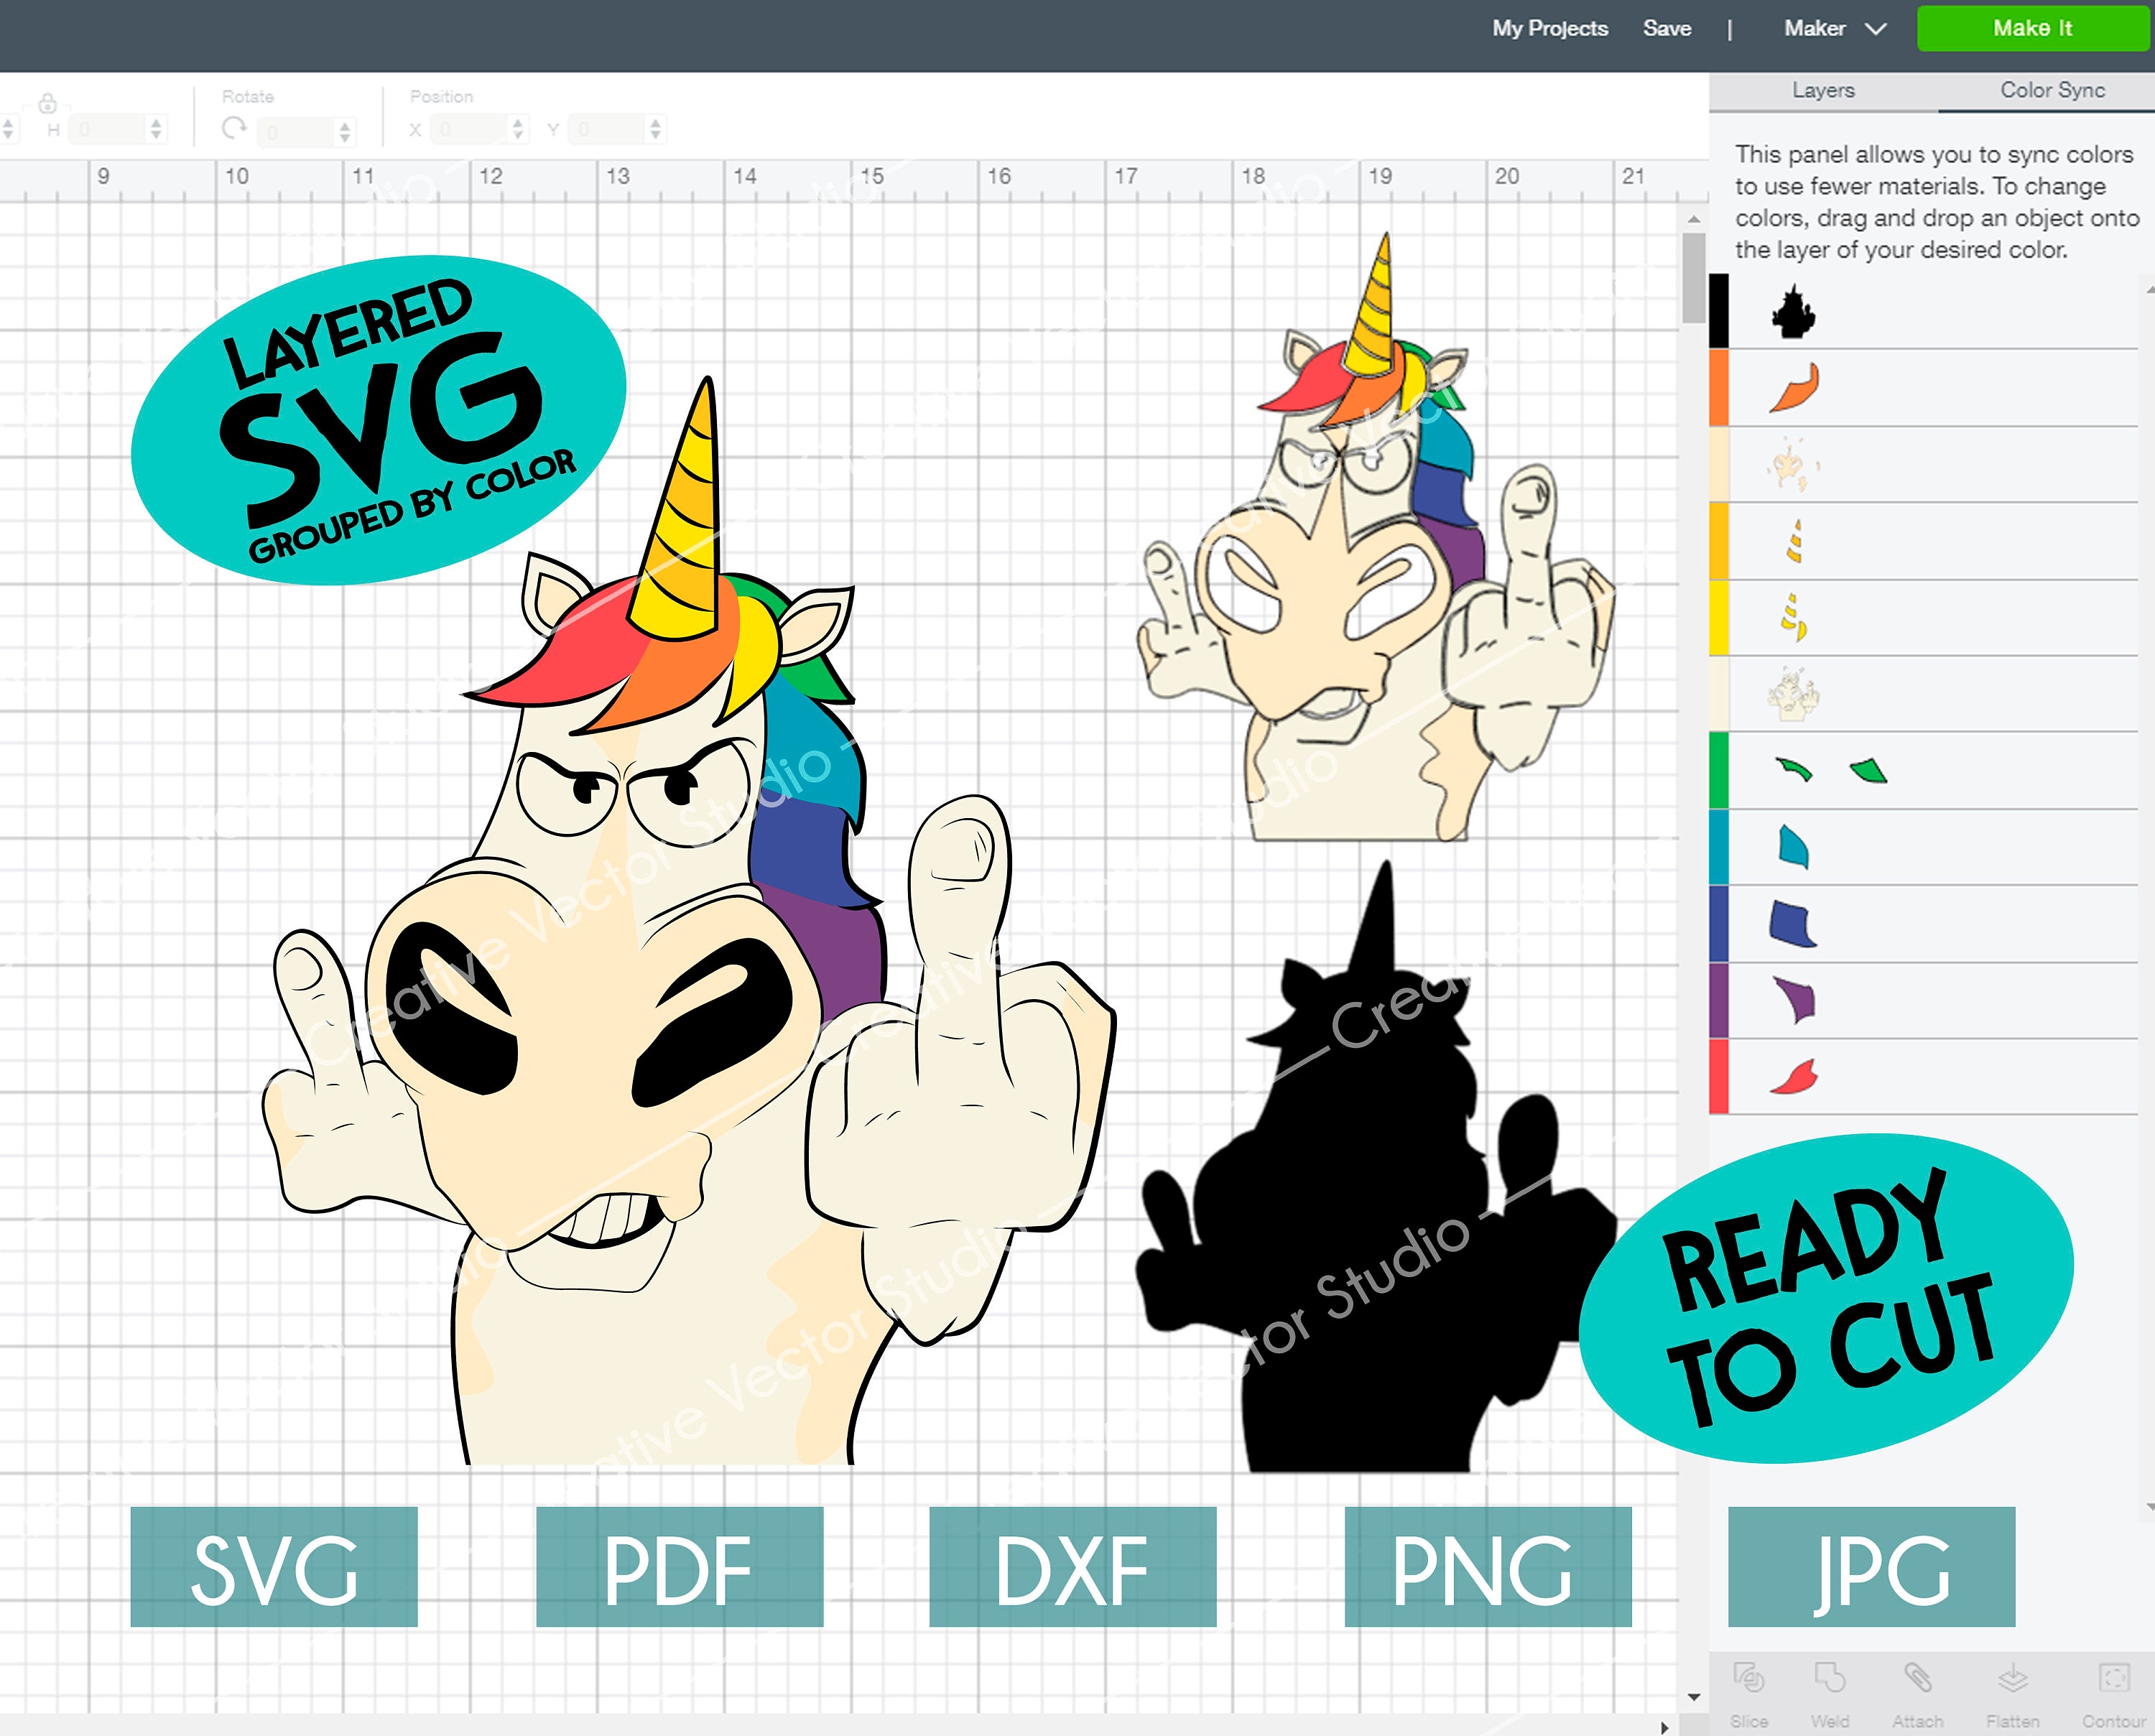Click second green mane piece thumbnail
The height and width of the screenshot is (1736, 2155).
pyautogui.click(x=1868, y=770)
